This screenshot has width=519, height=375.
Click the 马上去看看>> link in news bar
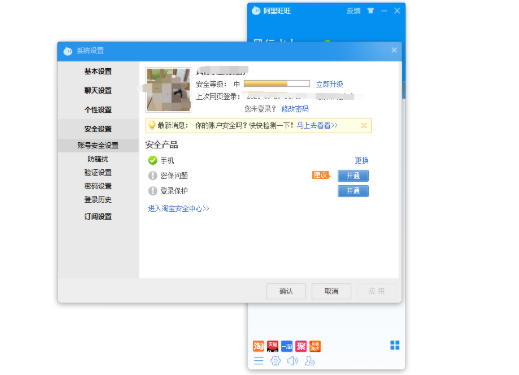317,125
